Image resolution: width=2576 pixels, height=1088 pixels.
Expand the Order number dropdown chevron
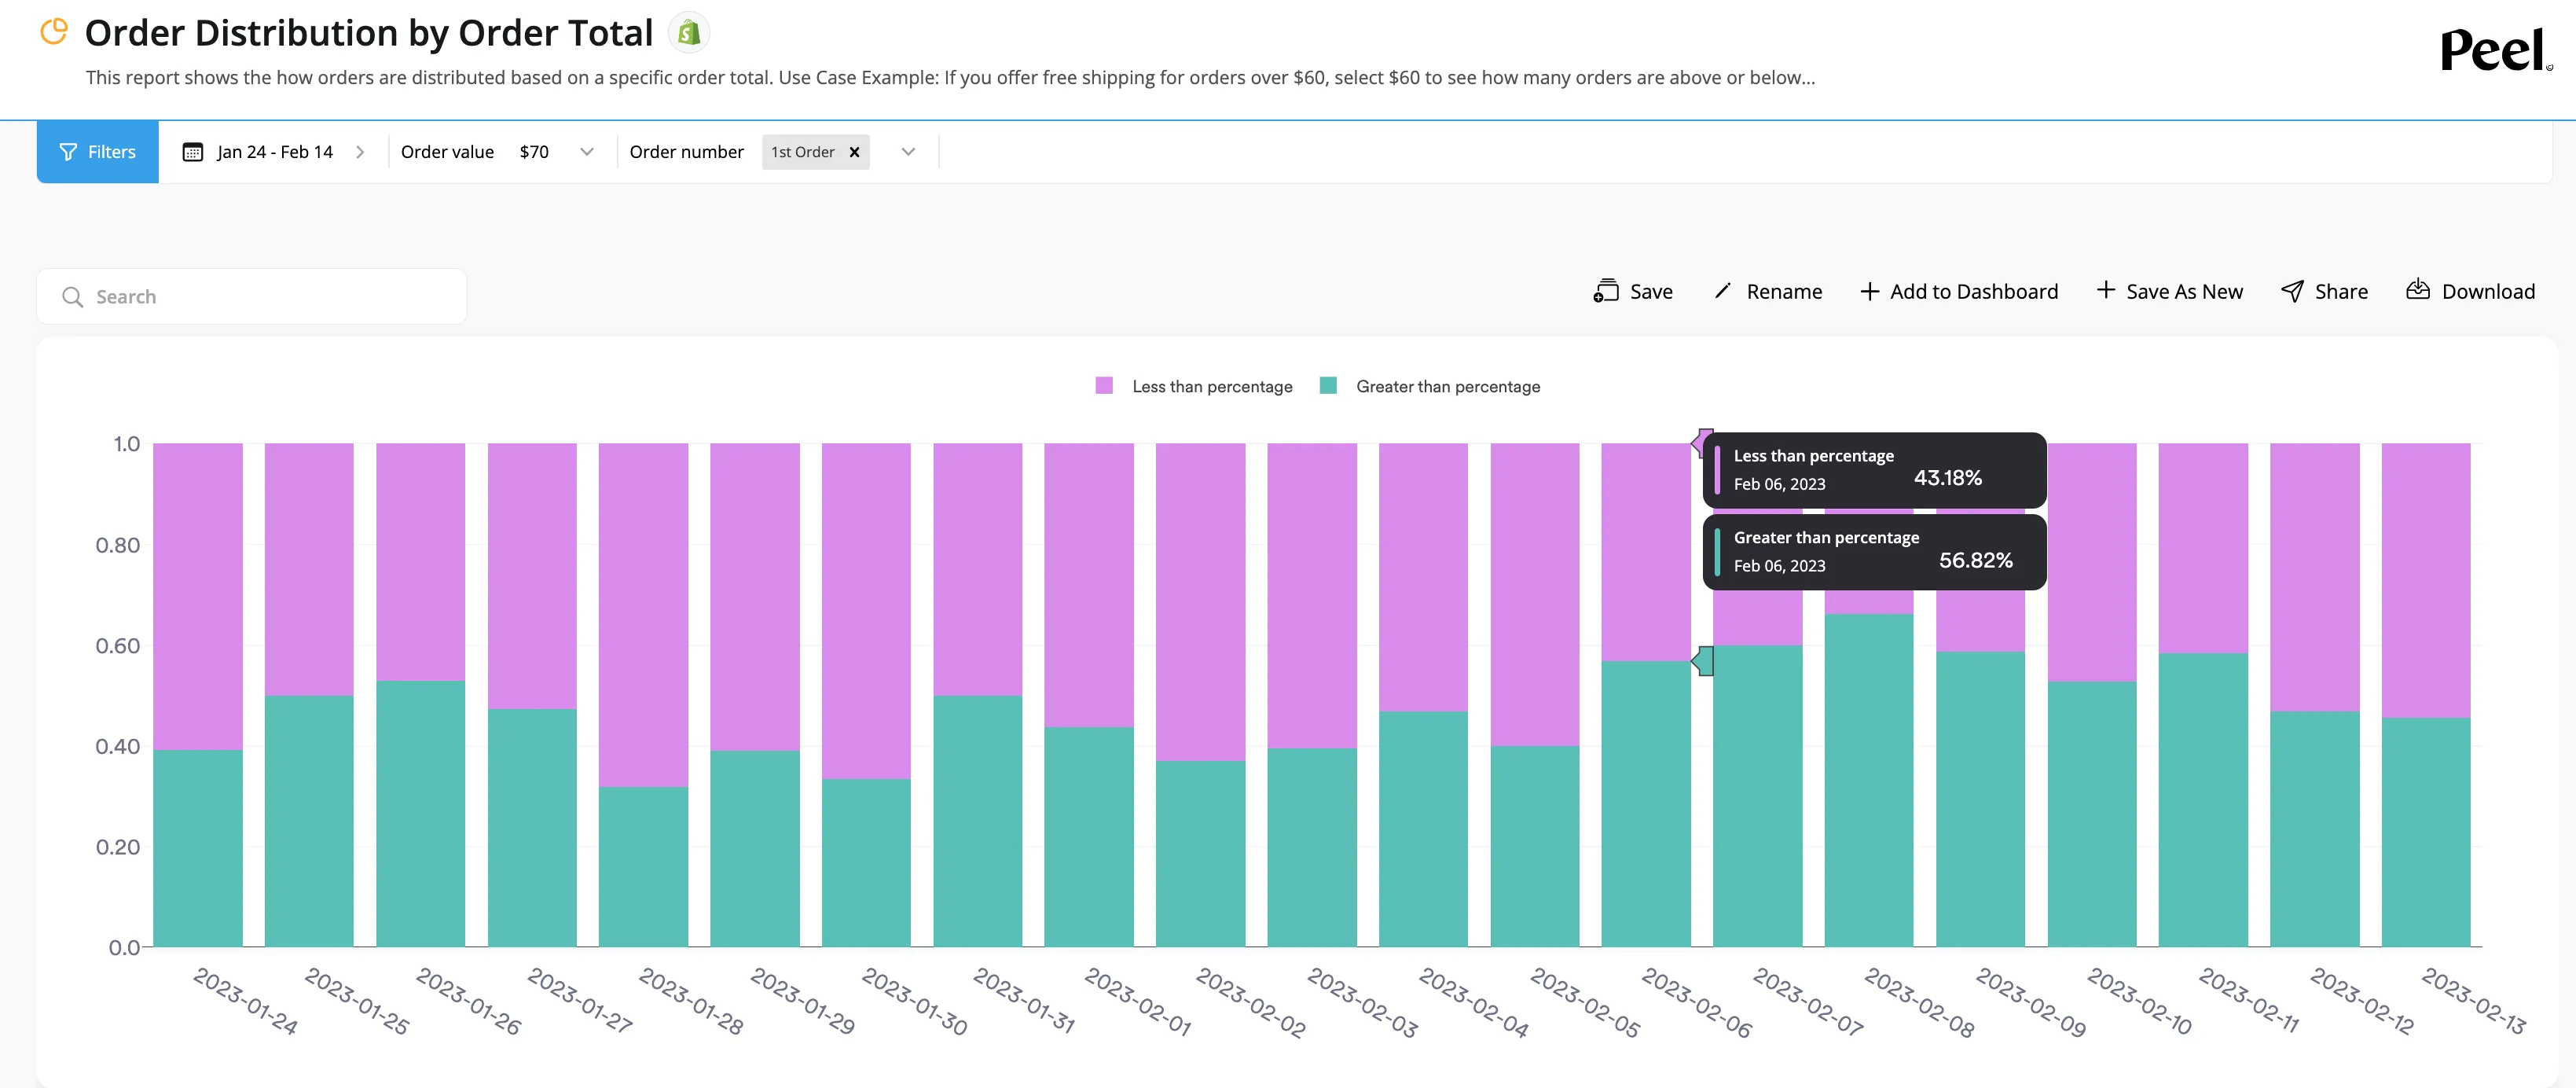(x=908, y=152)
